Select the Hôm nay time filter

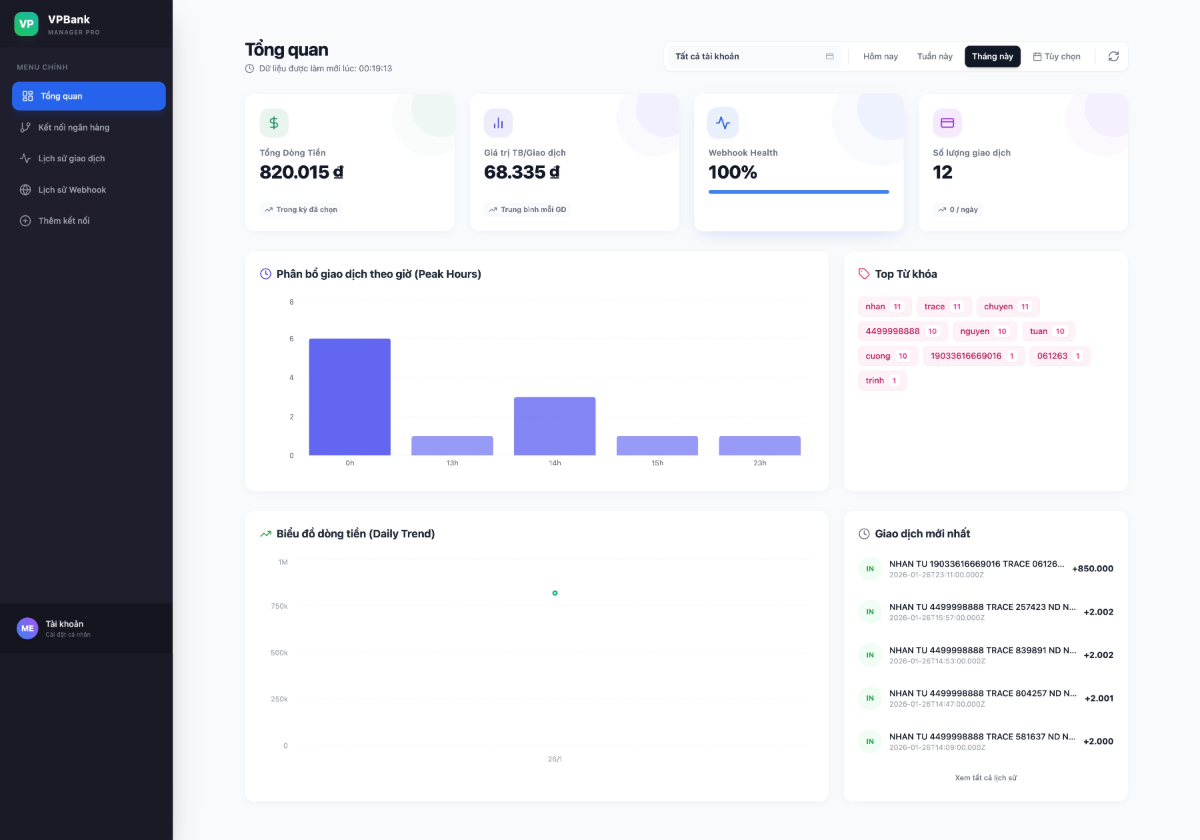coord(880,57)
